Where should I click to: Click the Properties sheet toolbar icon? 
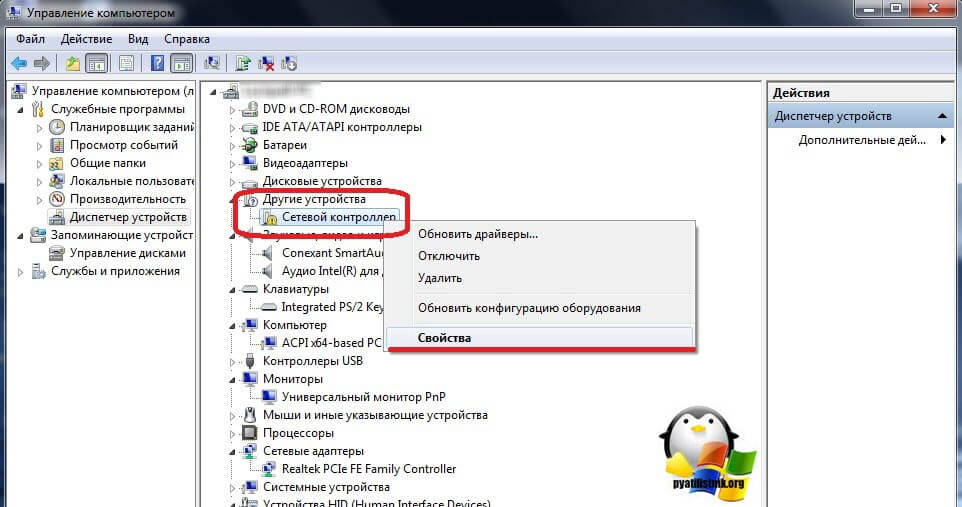tap(126, 63)
